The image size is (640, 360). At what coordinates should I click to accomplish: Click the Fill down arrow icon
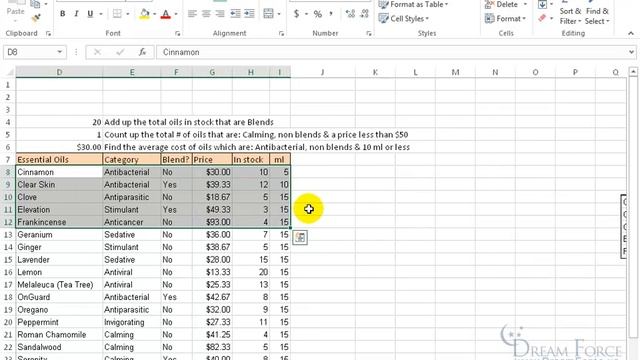click(x=542, y=5)
